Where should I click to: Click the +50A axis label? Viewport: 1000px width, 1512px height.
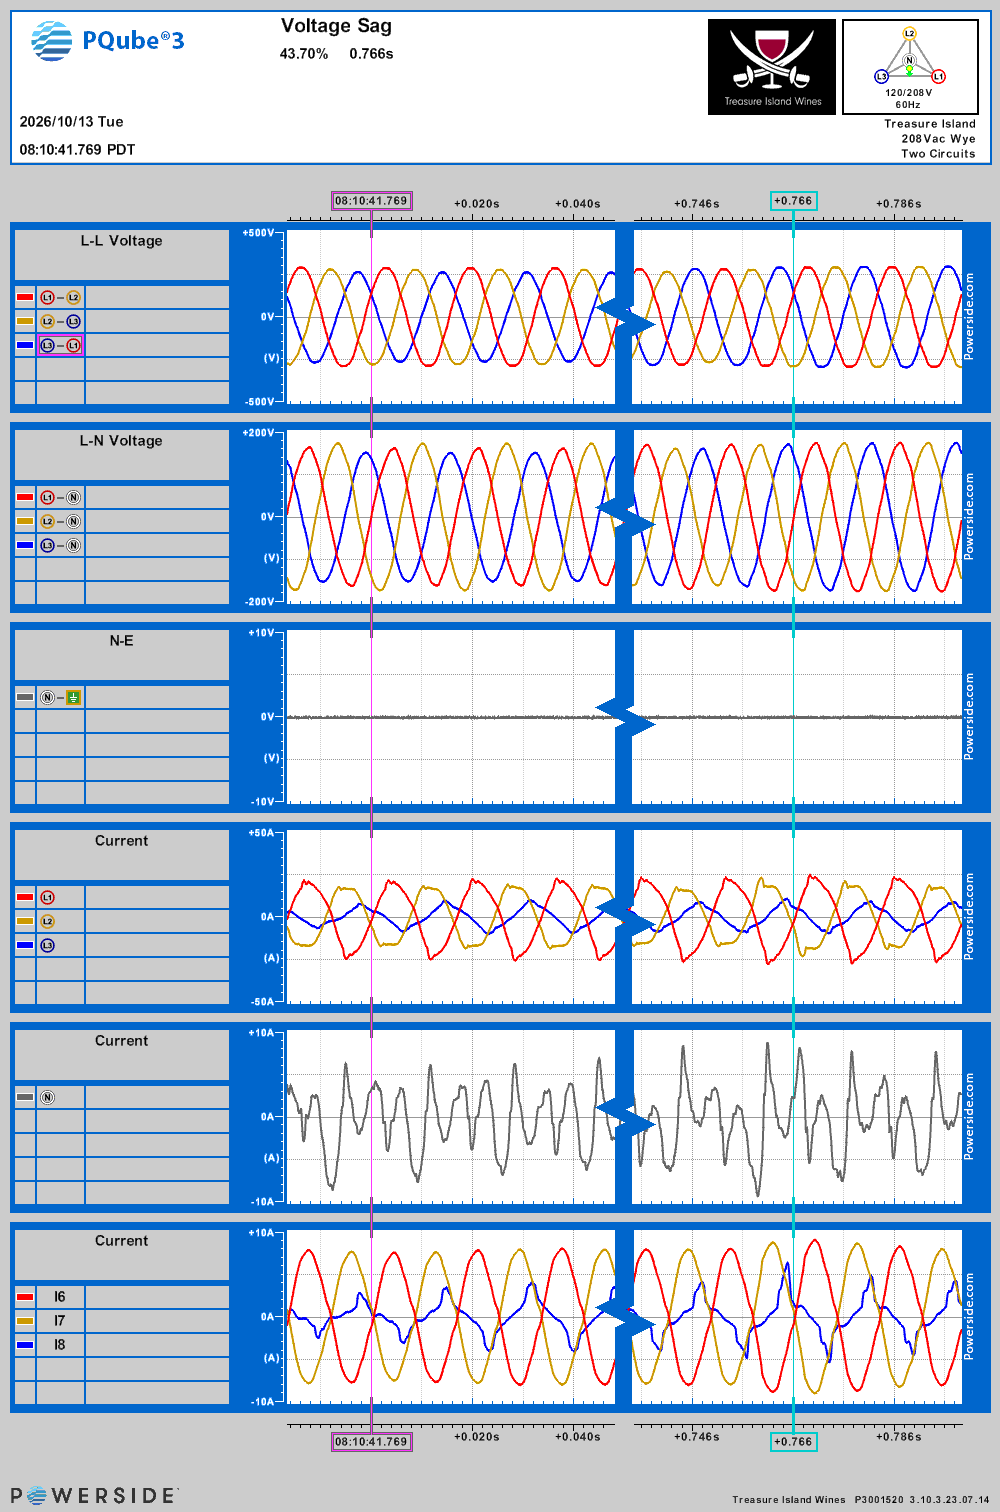click(261, 833)
